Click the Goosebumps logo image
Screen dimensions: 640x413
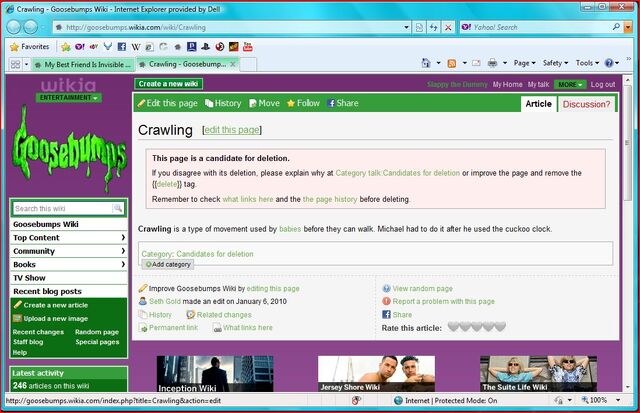pyautogui.click(x=69, y=149)
